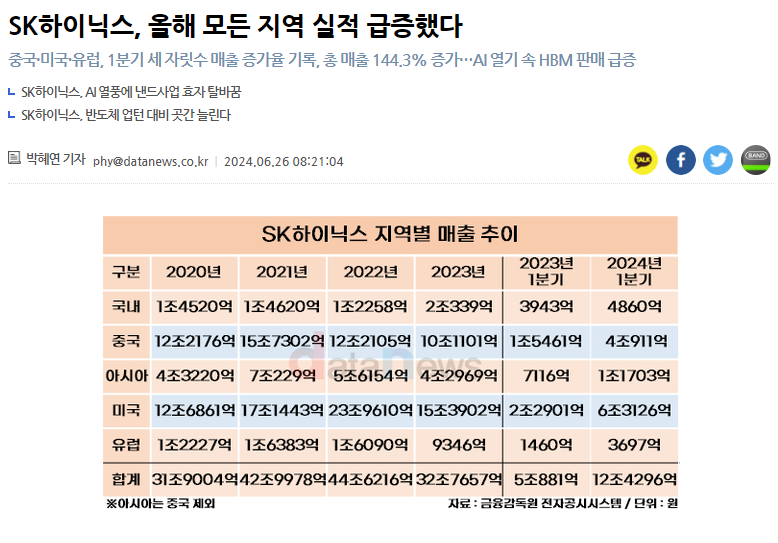Click the '구분' header cell
This screenshot has width=778, height=543.
(126, 272)
